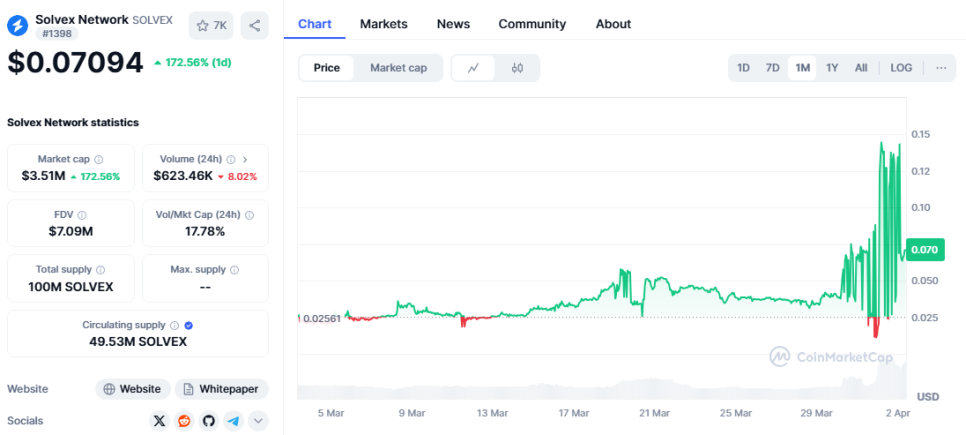Select 1M time range
The image size is (966, 435).
coord(802,68)
